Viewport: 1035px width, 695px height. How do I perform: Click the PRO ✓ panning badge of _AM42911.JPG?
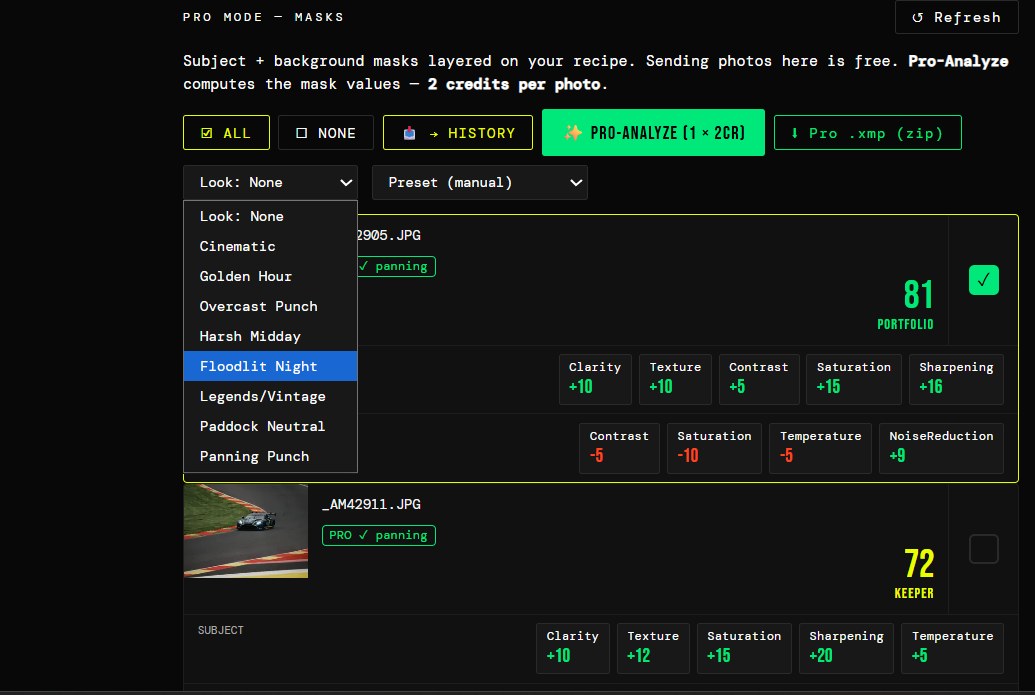click(379, 535)
